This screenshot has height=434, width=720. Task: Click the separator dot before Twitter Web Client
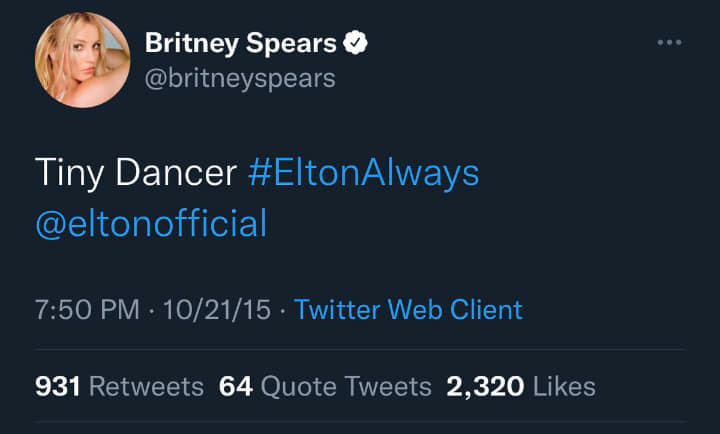click(x=283, y=310)
